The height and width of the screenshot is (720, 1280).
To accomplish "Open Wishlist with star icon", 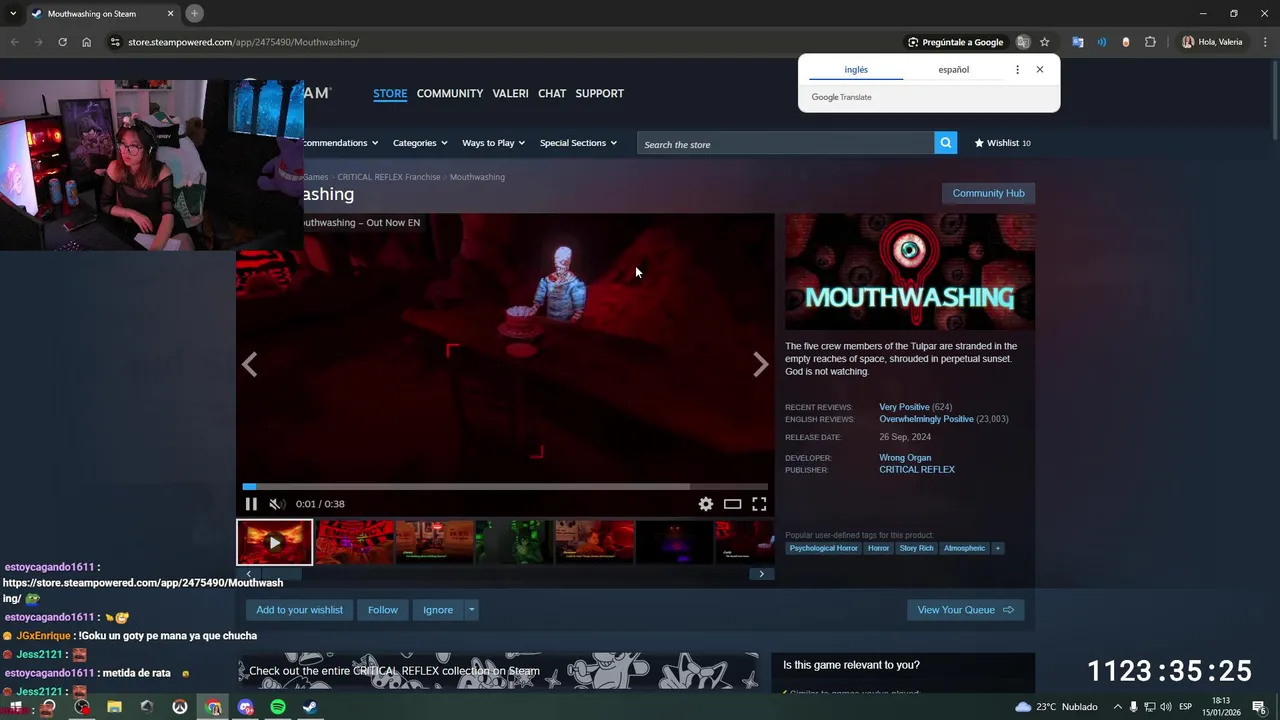I will (1002, 143).
